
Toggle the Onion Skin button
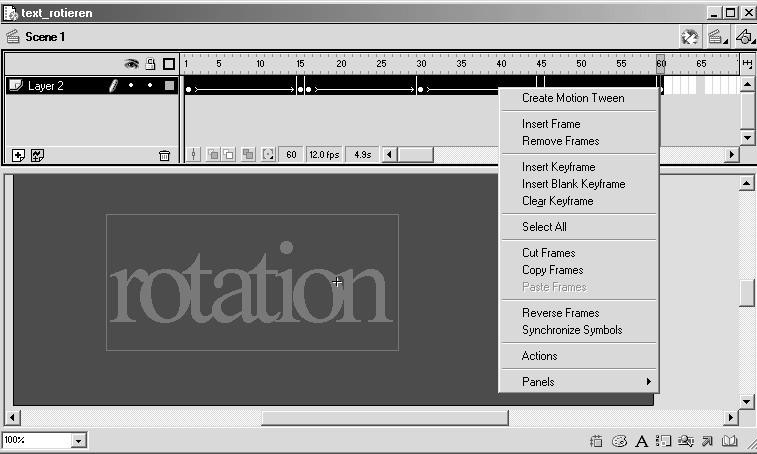pyautogui.click(x=213, y=155)
